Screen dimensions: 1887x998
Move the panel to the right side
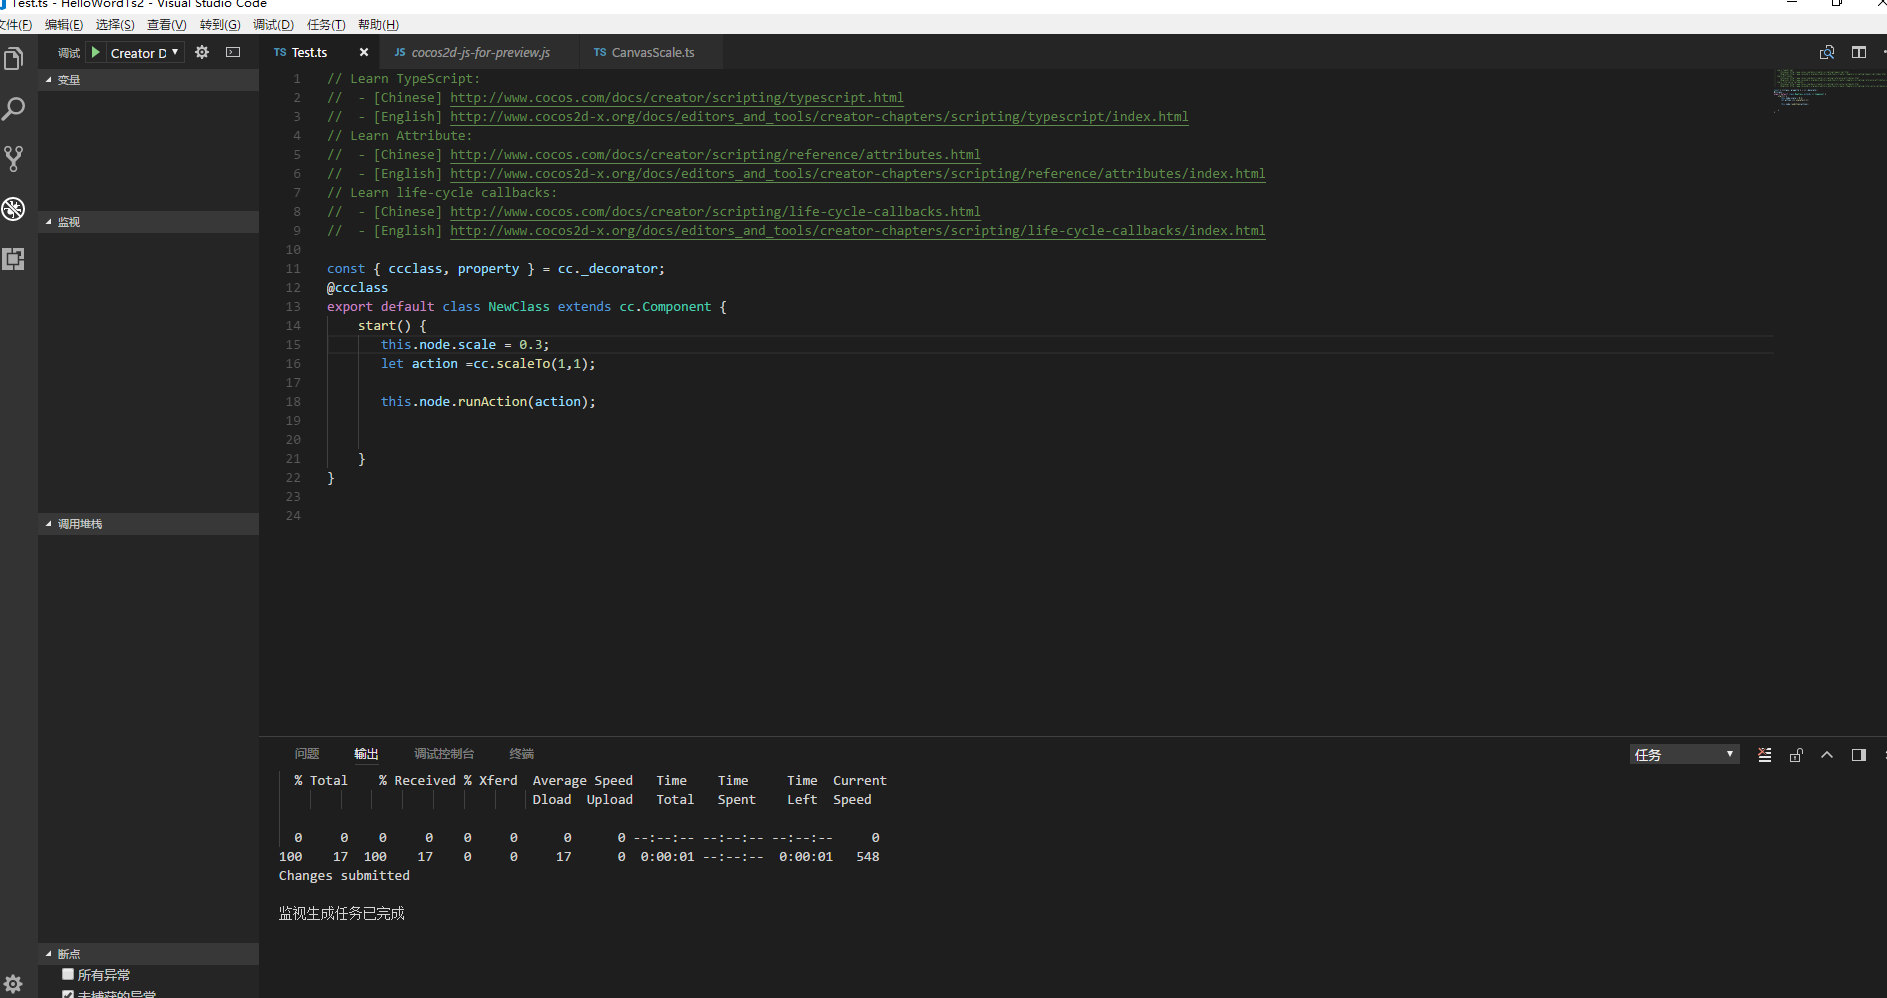1859,755
